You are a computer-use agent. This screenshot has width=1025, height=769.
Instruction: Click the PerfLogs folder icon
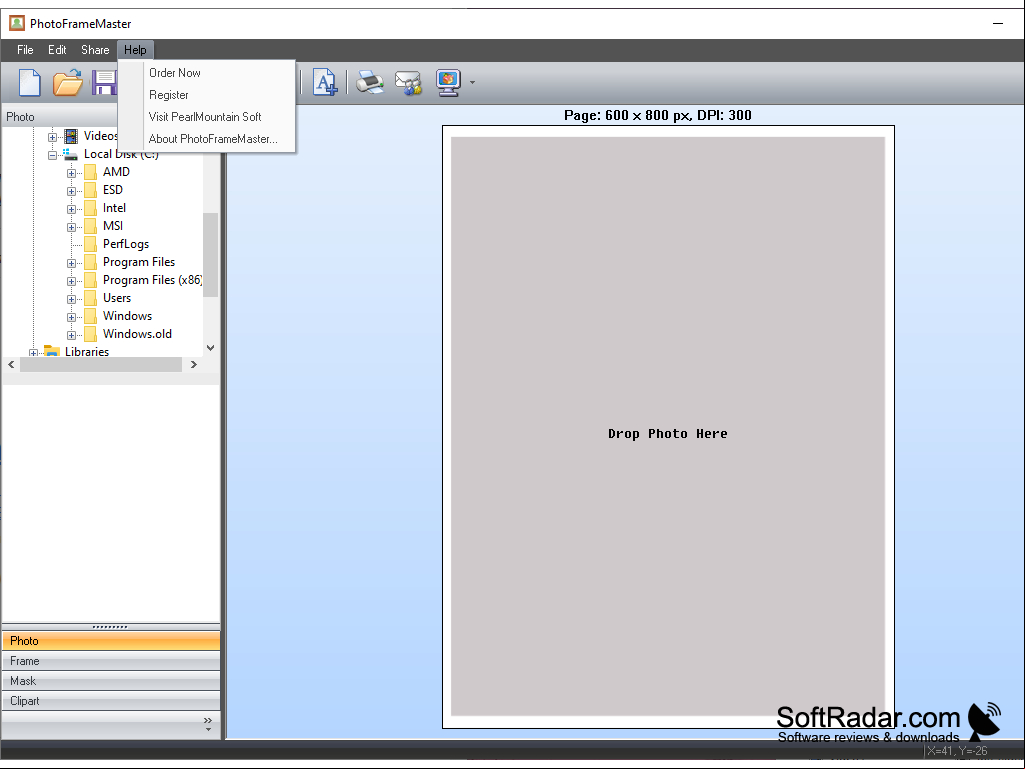(91, 244)
